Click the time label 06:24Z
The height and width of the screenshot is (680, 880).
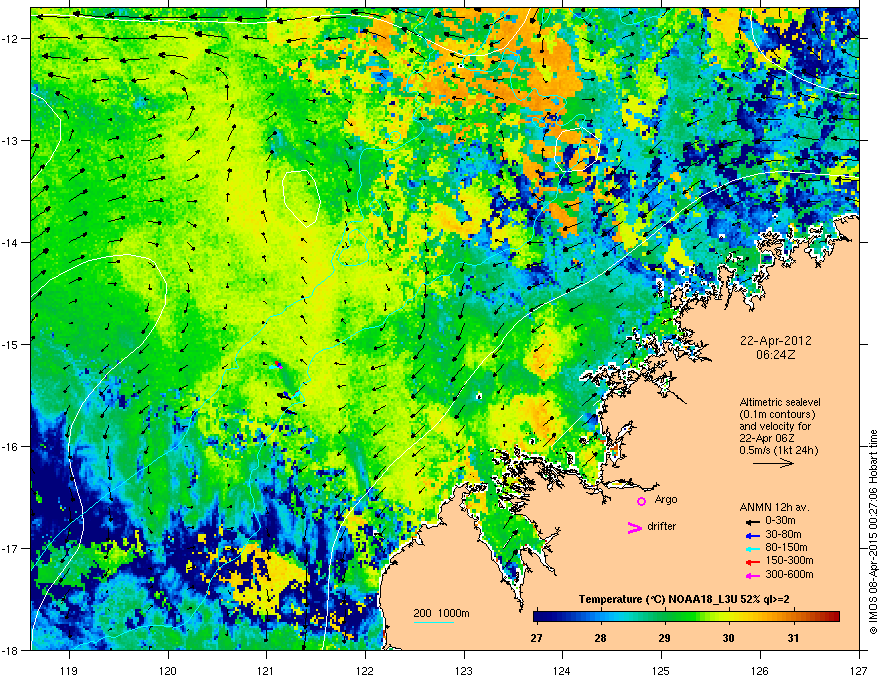(776, 355)
